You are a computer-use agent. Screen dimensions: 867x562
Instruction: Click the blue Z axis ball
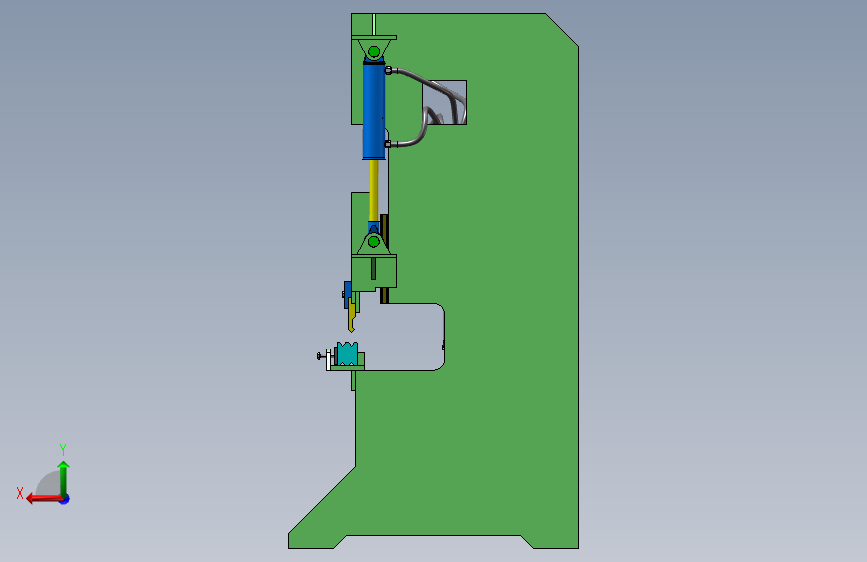pyautogui.click(x=65, y=499)
